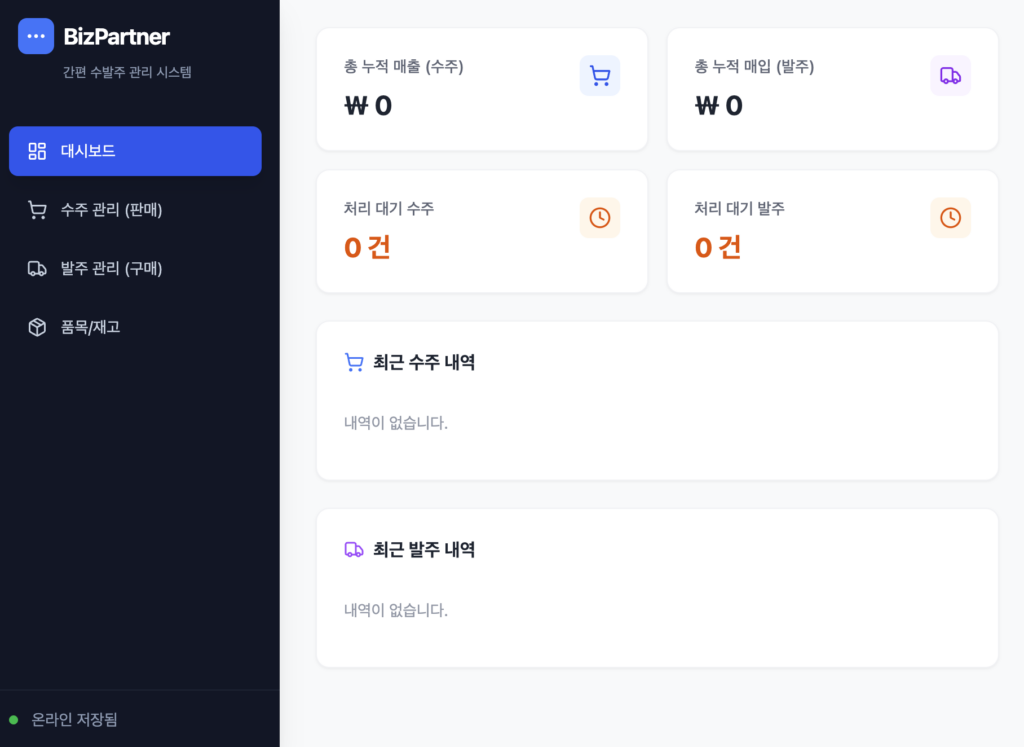The width and height of the screenshot is (1024, 747).
Task: Click the sidebar truck icon
Action: pos(37,268)
